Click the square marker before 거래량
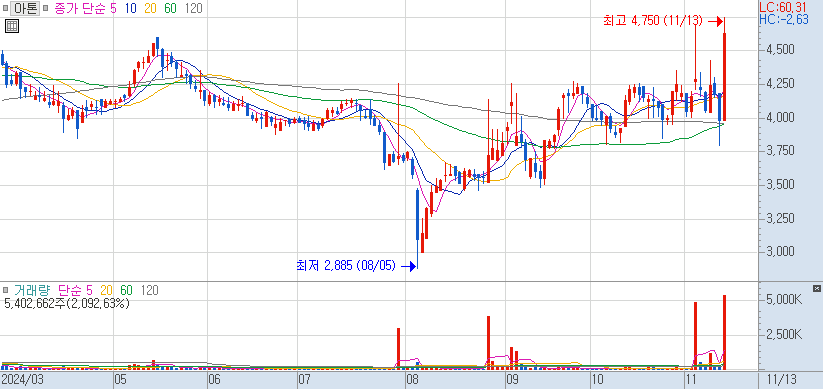The image size is (823, 389). (6, 290)
